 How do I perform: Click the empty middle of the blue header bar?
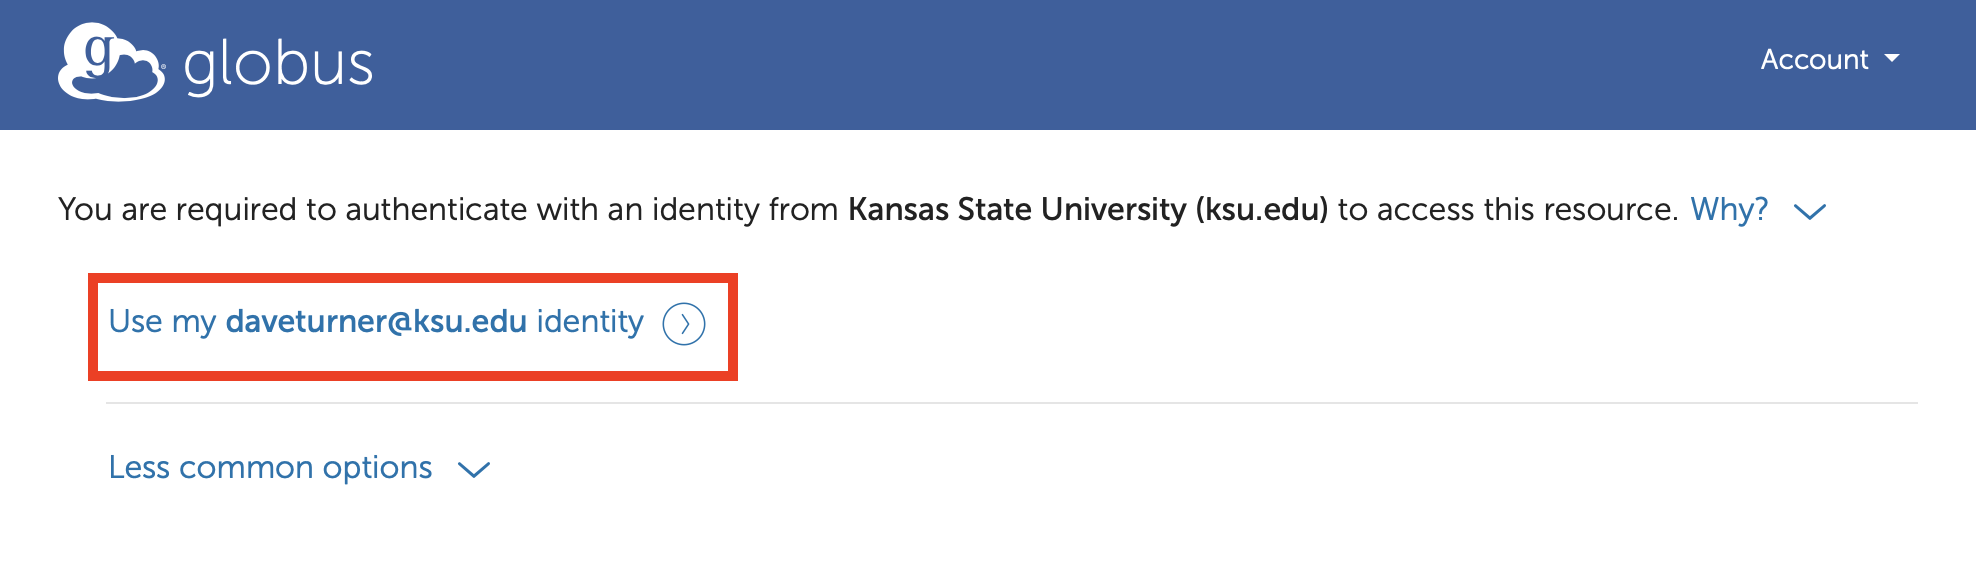[x=1000, y=64]
